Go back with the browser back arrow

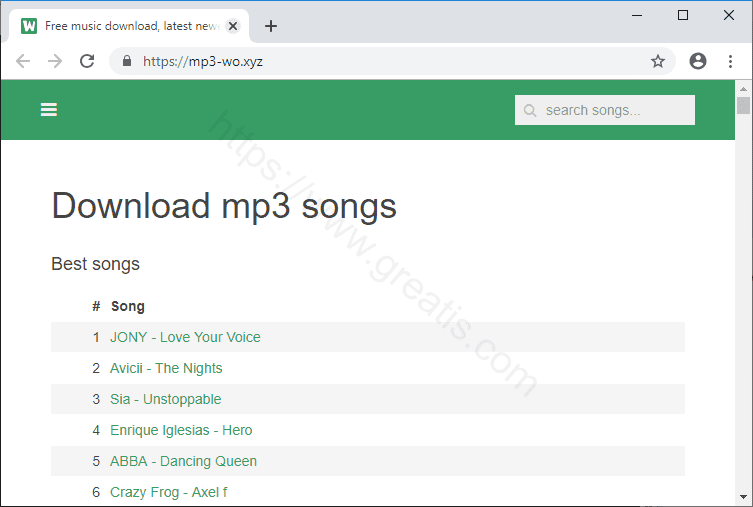[x=23, y=61]
